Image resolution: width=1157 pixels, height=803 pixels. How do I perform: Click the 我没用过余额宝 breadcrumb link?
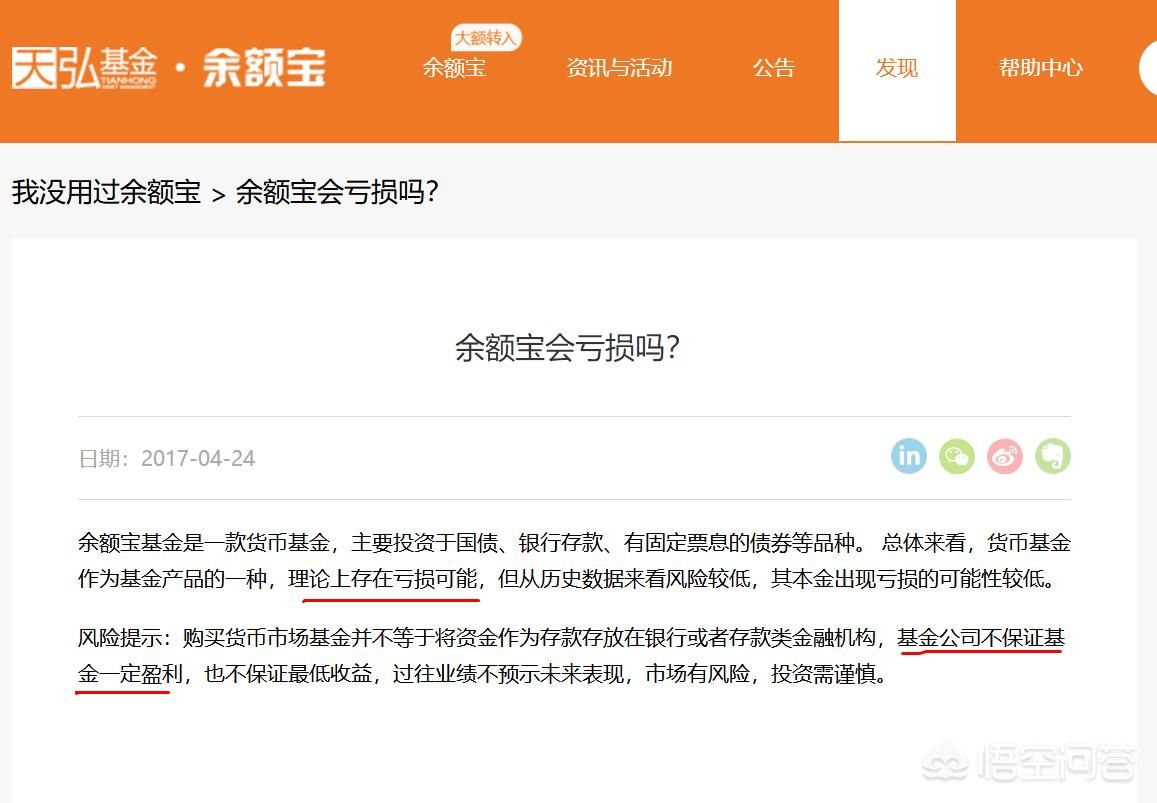point(106,192)
